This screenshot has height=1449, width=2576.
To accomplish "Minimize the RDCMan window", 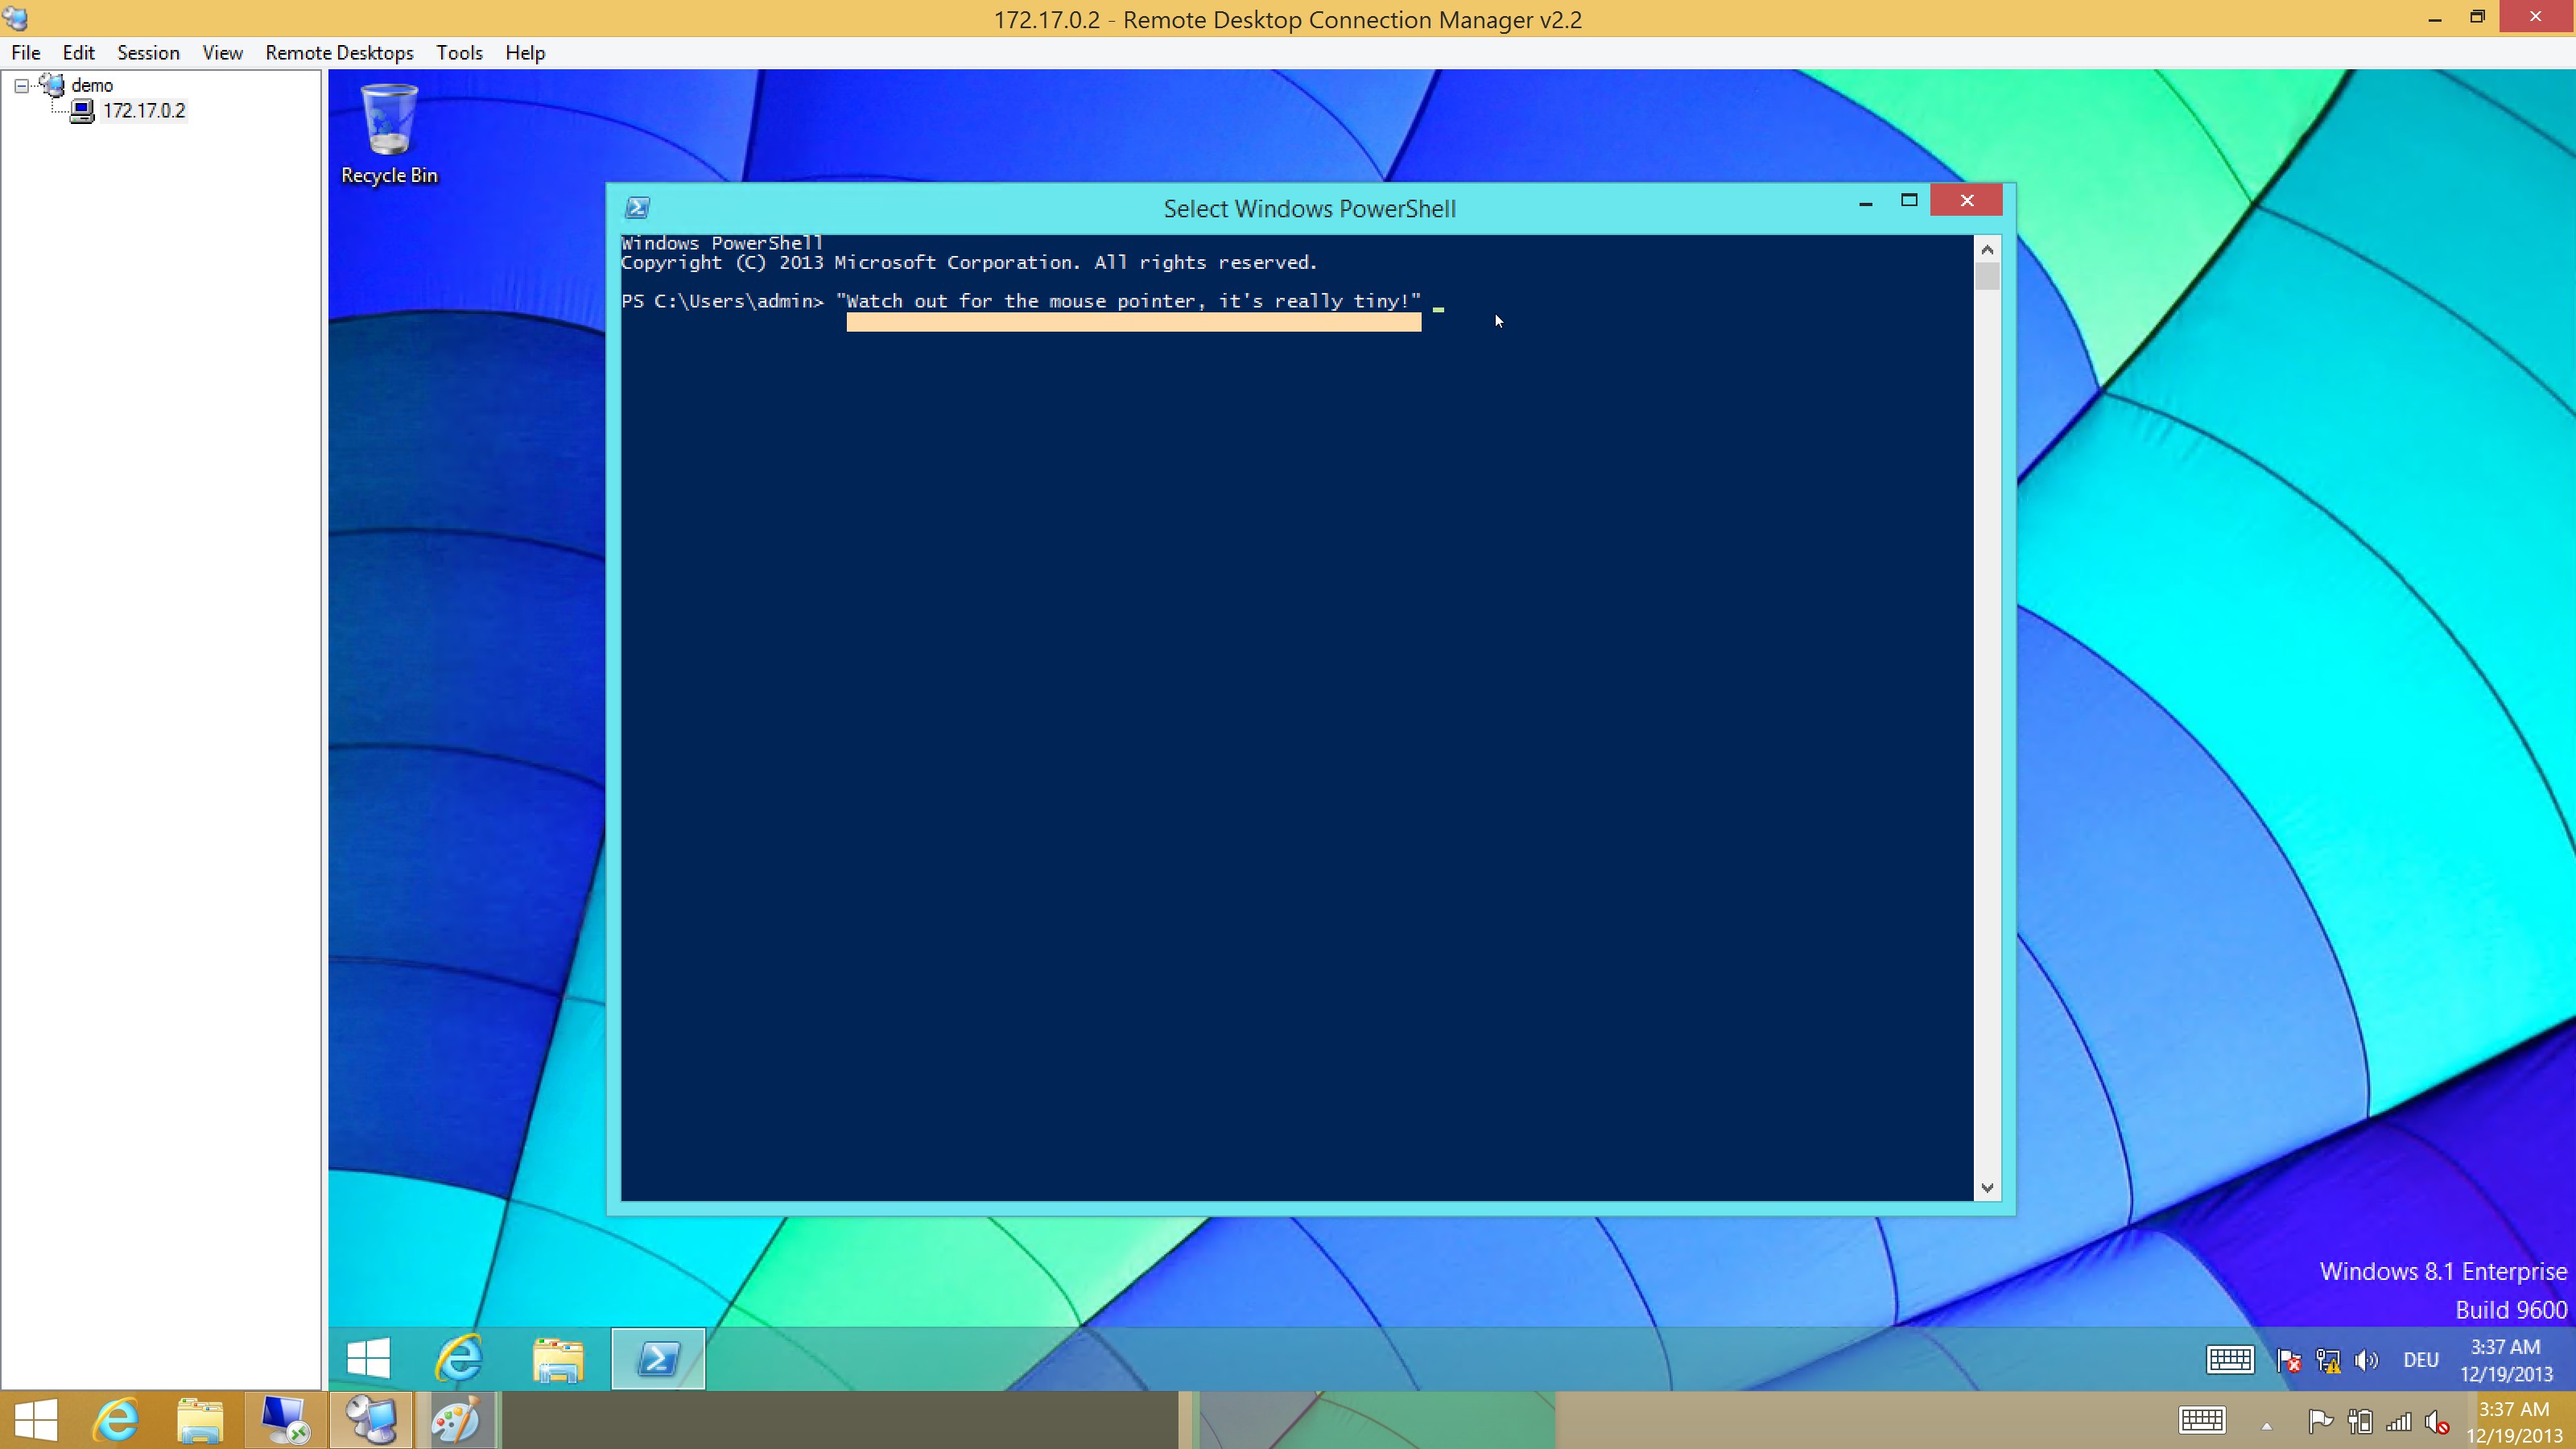I will [x=2434, y=18].
